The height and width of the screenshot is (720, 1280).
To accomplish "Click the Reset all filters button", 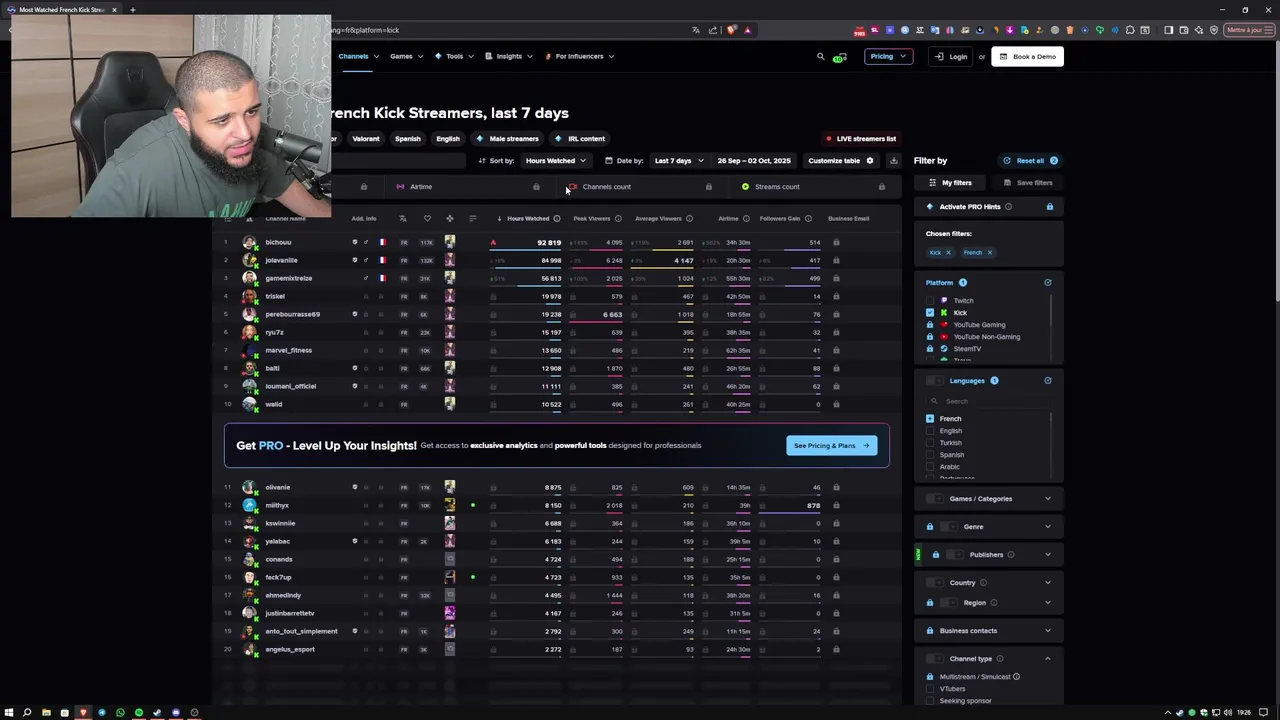I will [x=1031, y=160].
